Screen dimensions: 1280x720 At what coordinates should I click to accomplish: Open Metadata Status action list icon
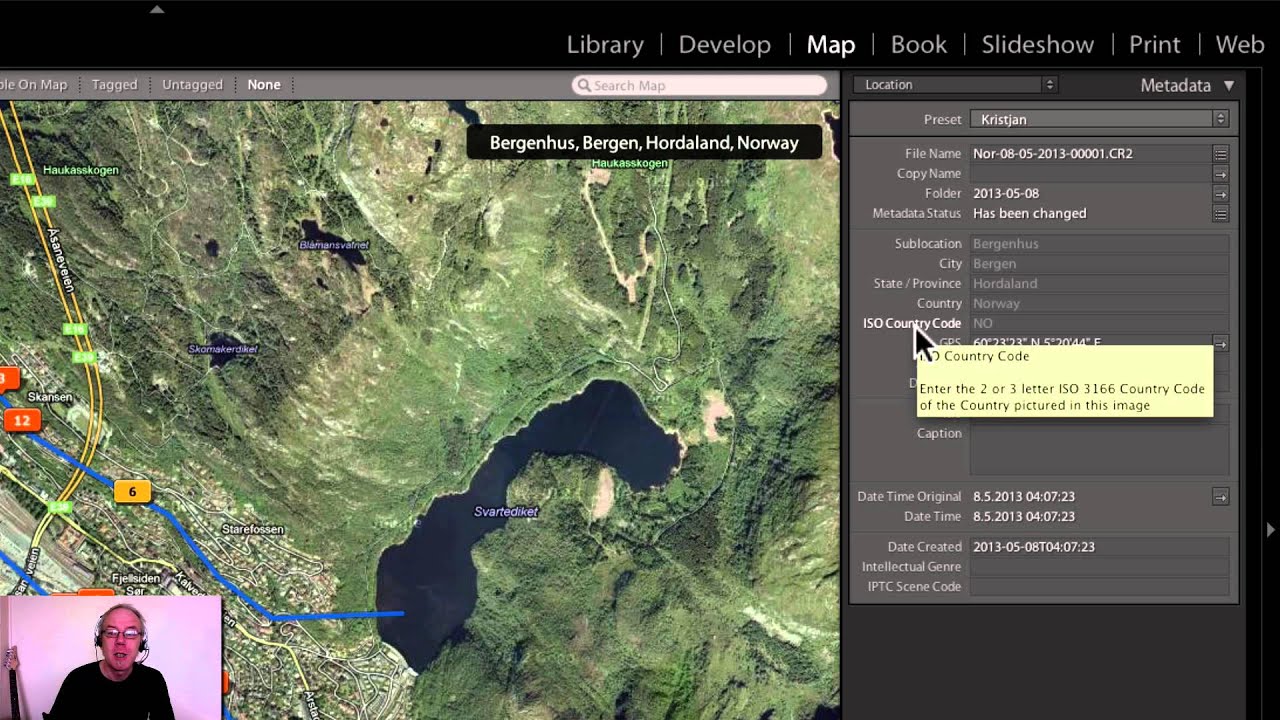tap(1220, 214)
